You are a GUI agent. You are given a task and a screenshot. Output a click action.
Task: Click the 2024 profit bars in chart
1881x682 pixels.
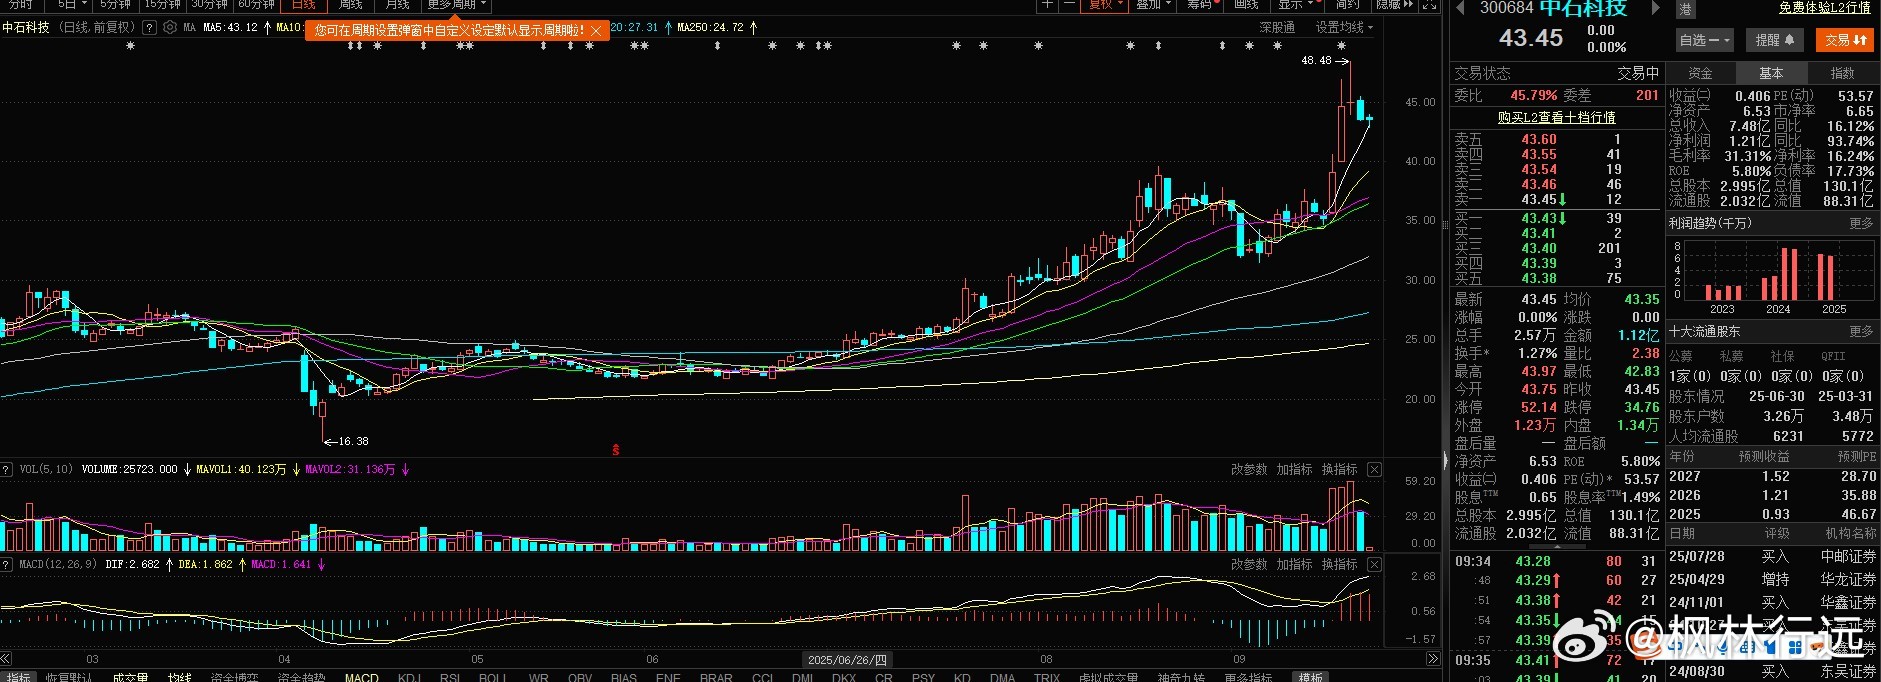(x=1778, y=274)
